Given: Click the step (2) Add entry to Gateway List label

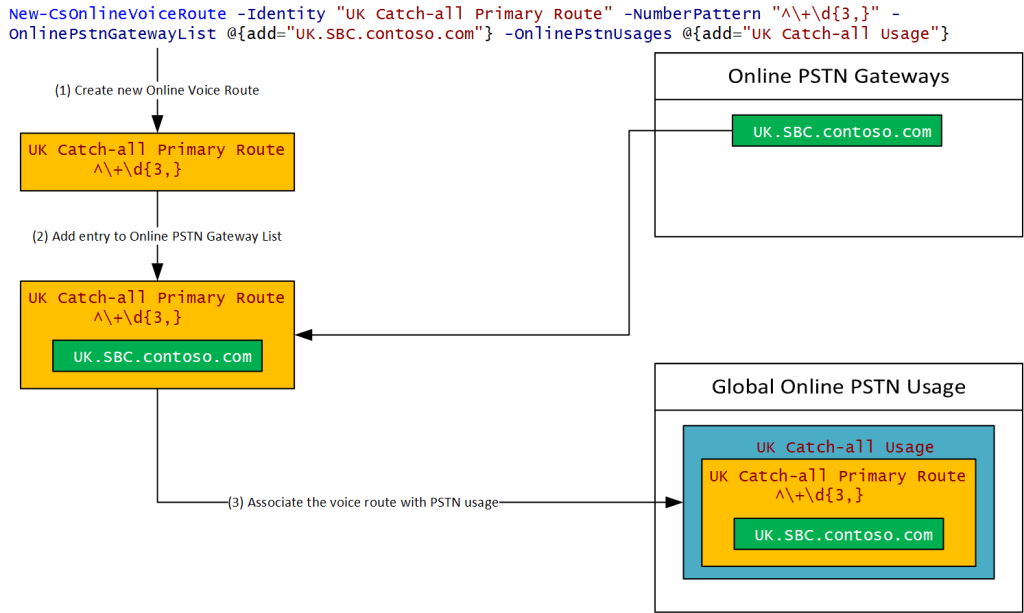Looking at the screenshot, I should pos(157,237).
